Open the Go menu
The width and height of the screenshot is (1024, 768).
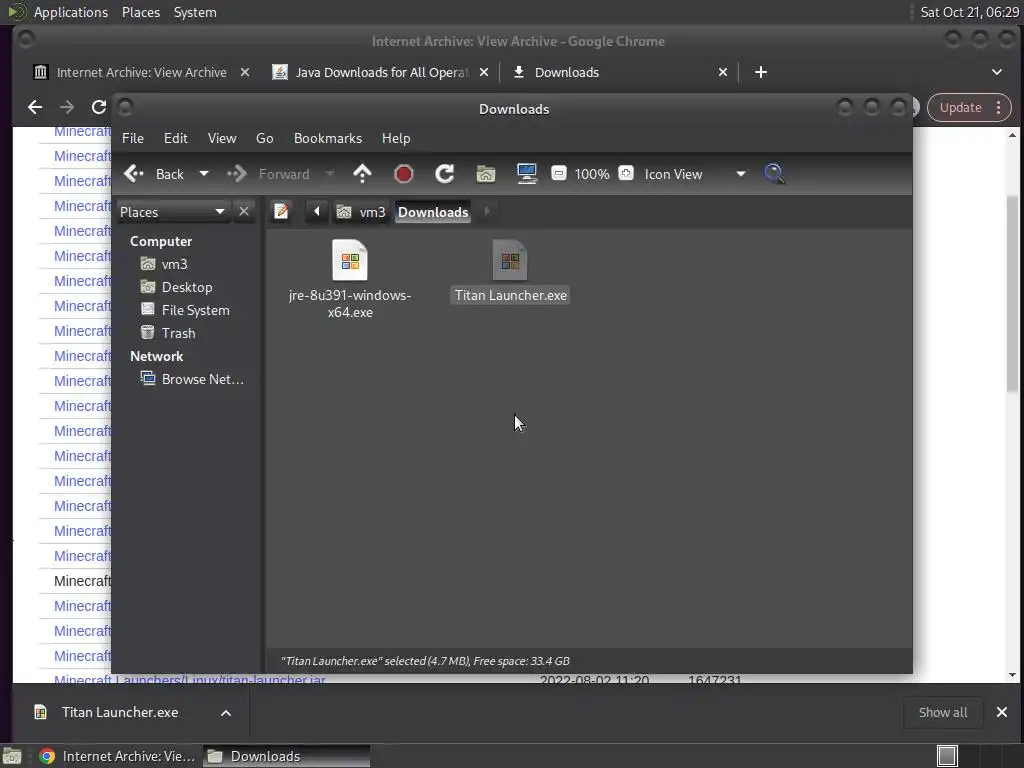(x=264, y=138)
